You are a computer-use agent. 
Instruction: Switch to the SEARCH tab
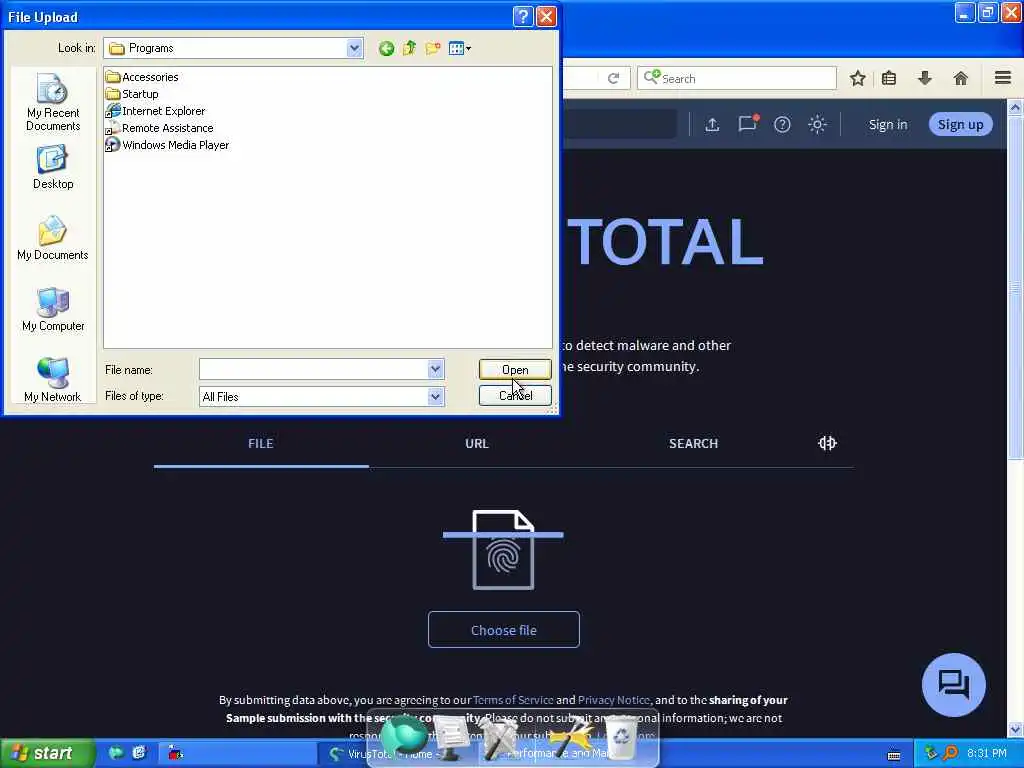coord(694,444)
